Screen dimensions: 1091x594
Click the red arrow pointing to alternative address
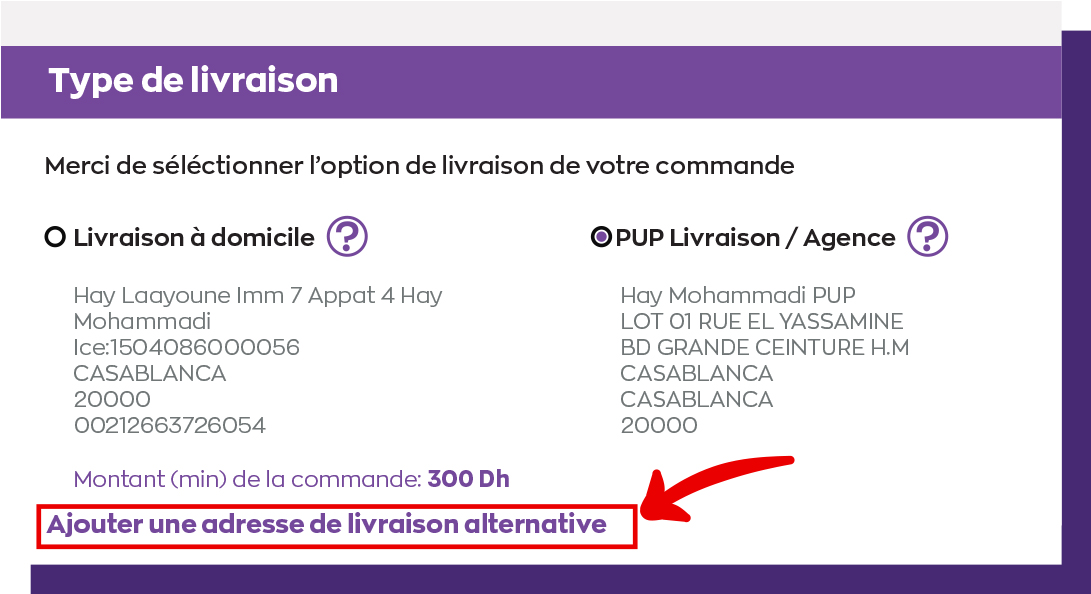(x=717, y=487)
